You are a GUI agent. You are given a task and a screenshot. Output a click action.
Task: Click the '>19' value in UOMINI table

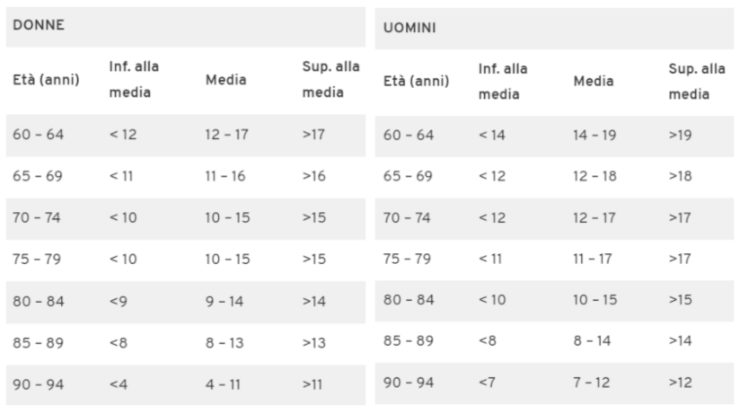681,135
